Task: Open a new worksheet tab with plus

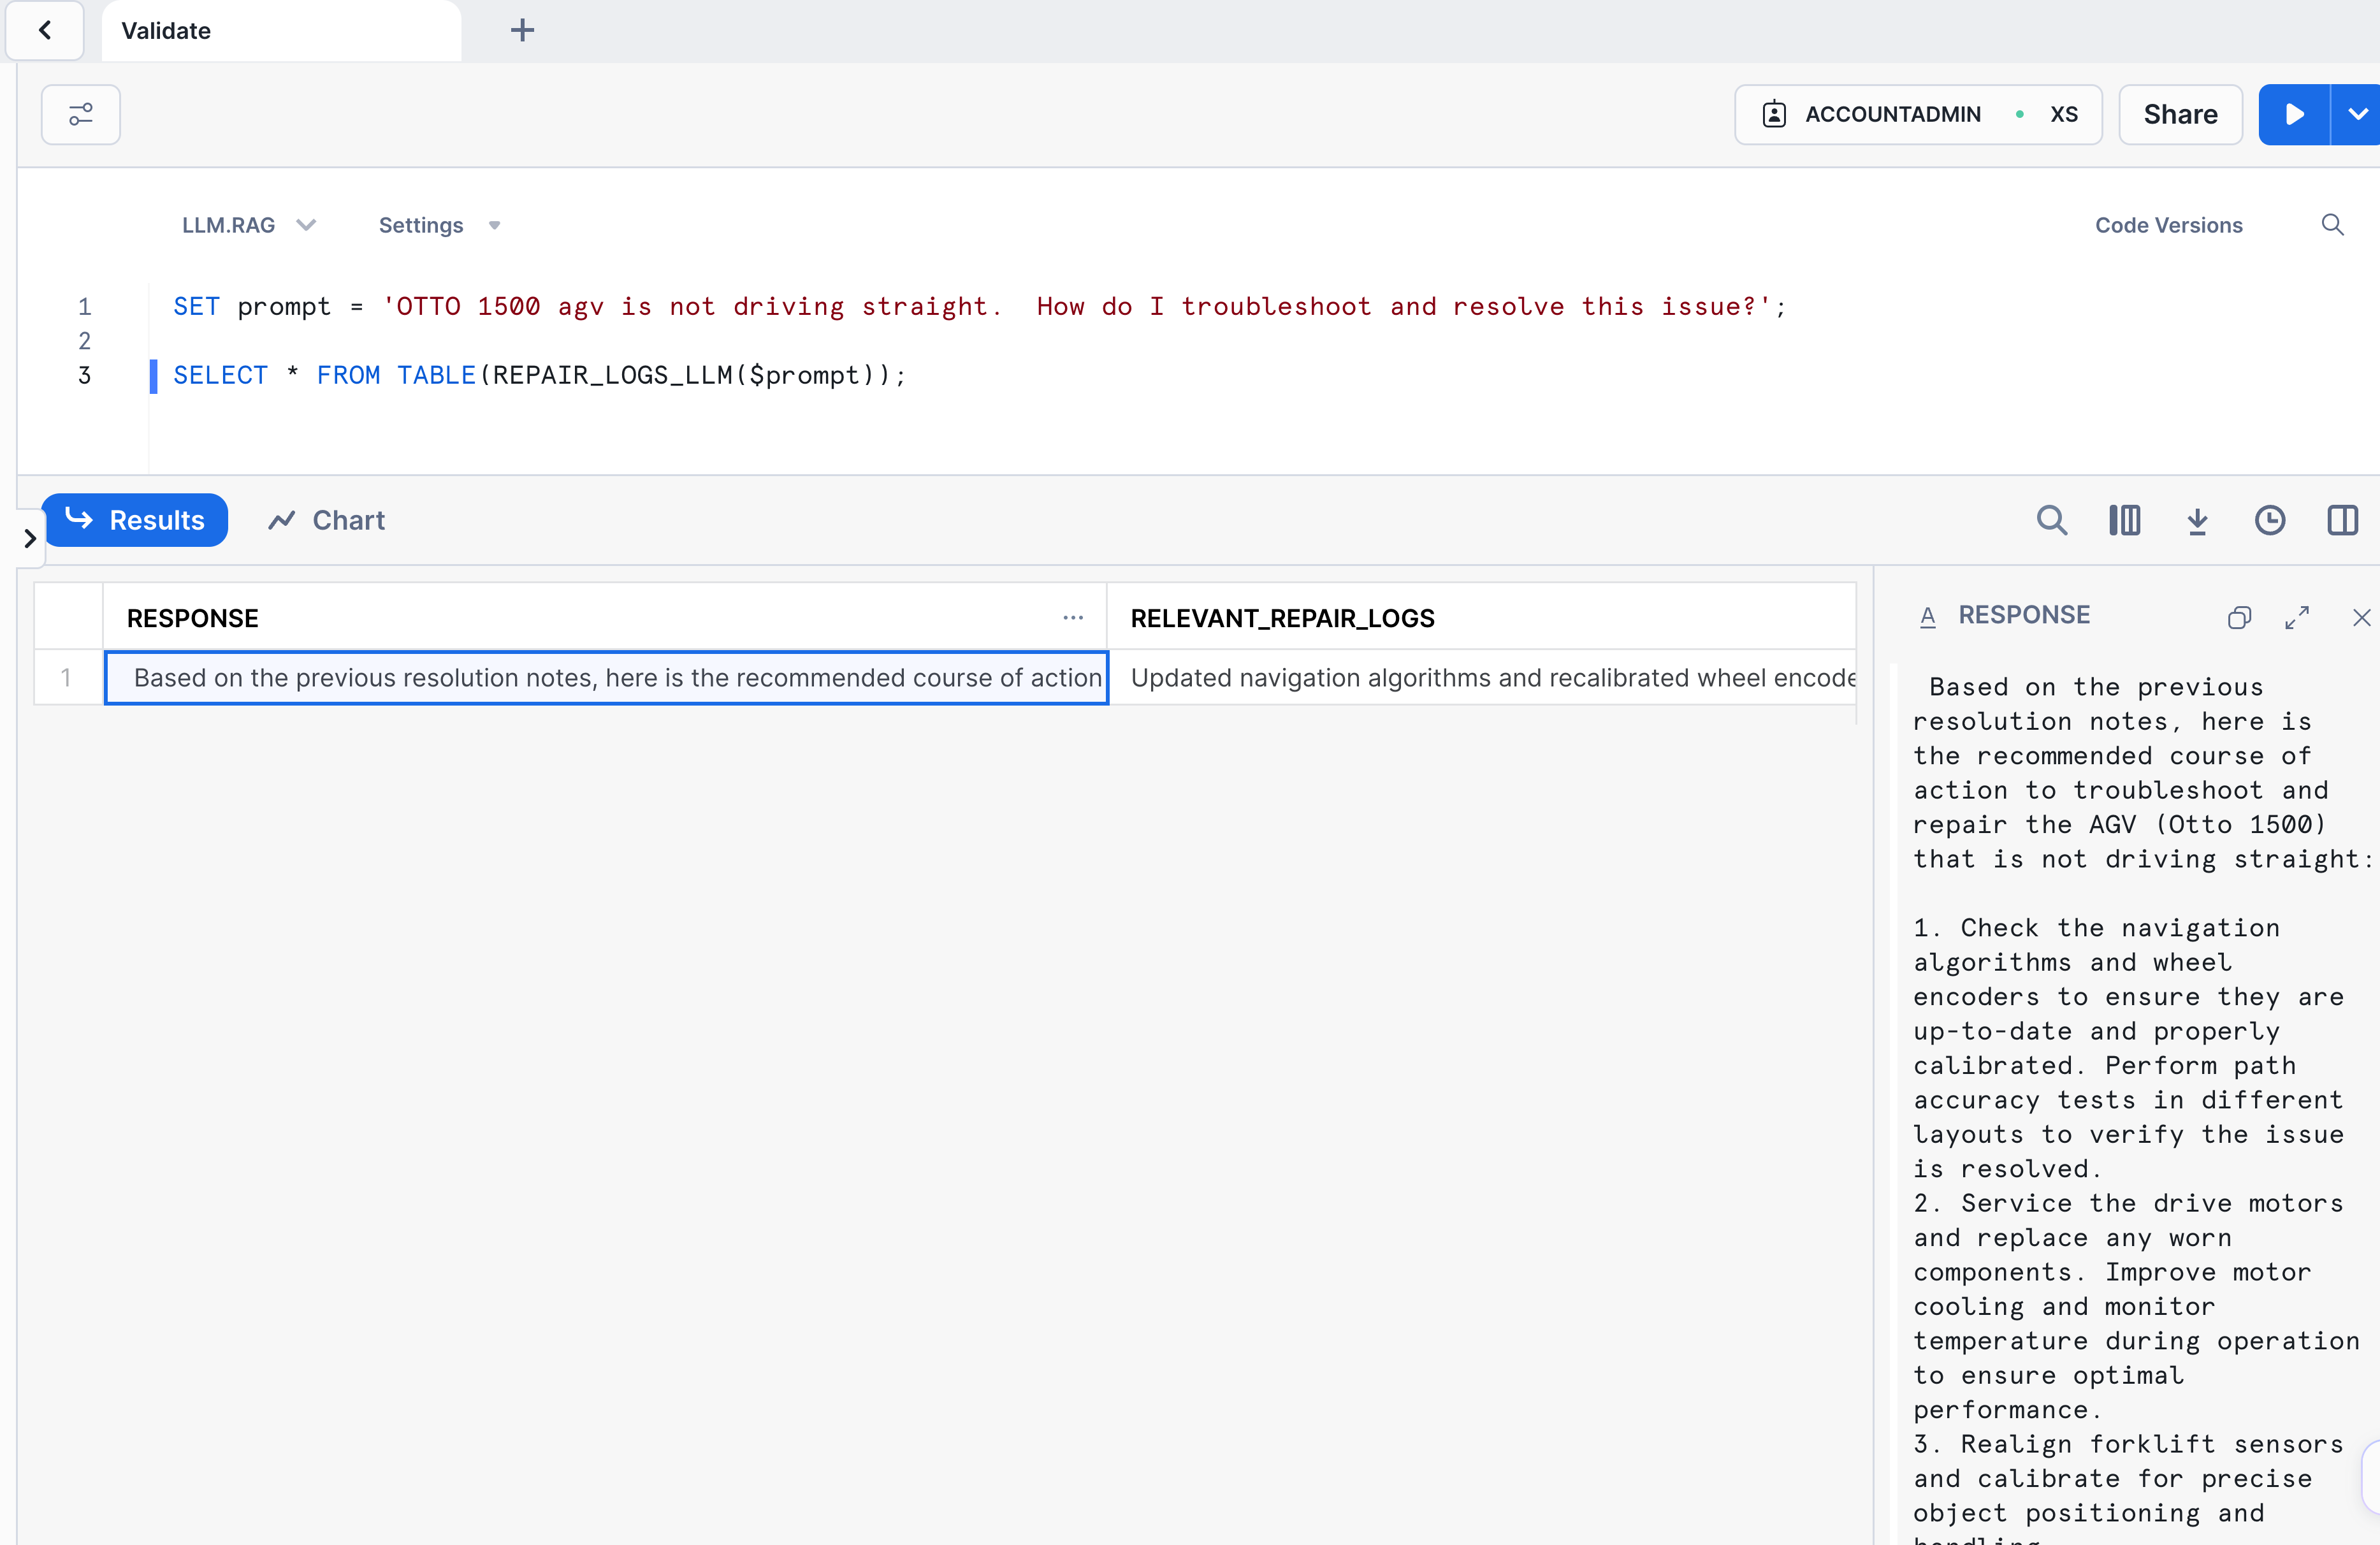Action: coord(522,31)
